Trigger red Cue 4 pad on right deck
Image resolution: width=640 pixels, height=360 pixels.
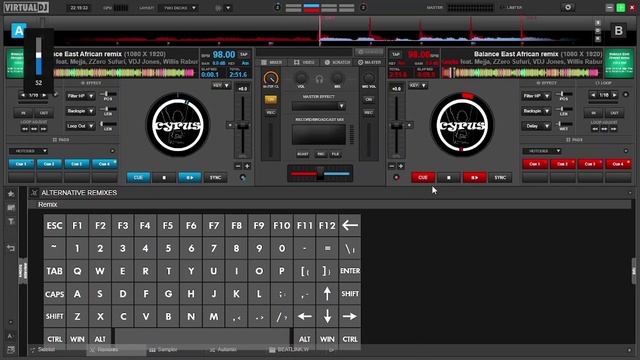click(x=618, y=164)
